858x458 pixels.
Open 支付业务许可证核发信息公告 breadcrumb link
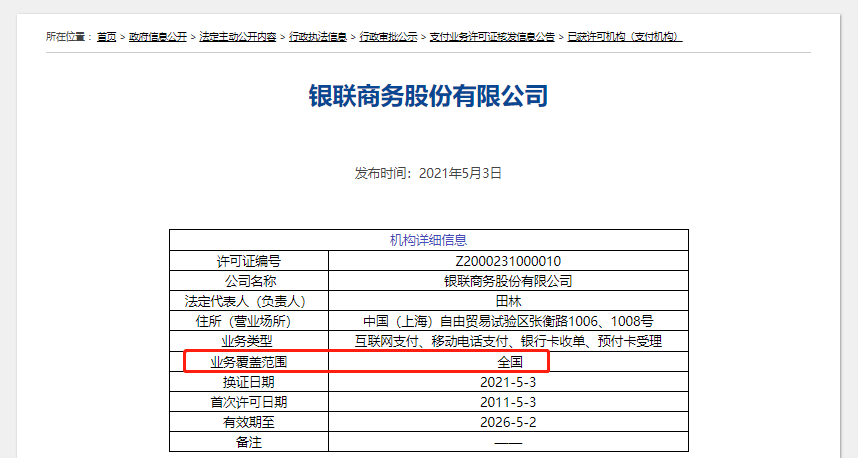click(492, 37)
